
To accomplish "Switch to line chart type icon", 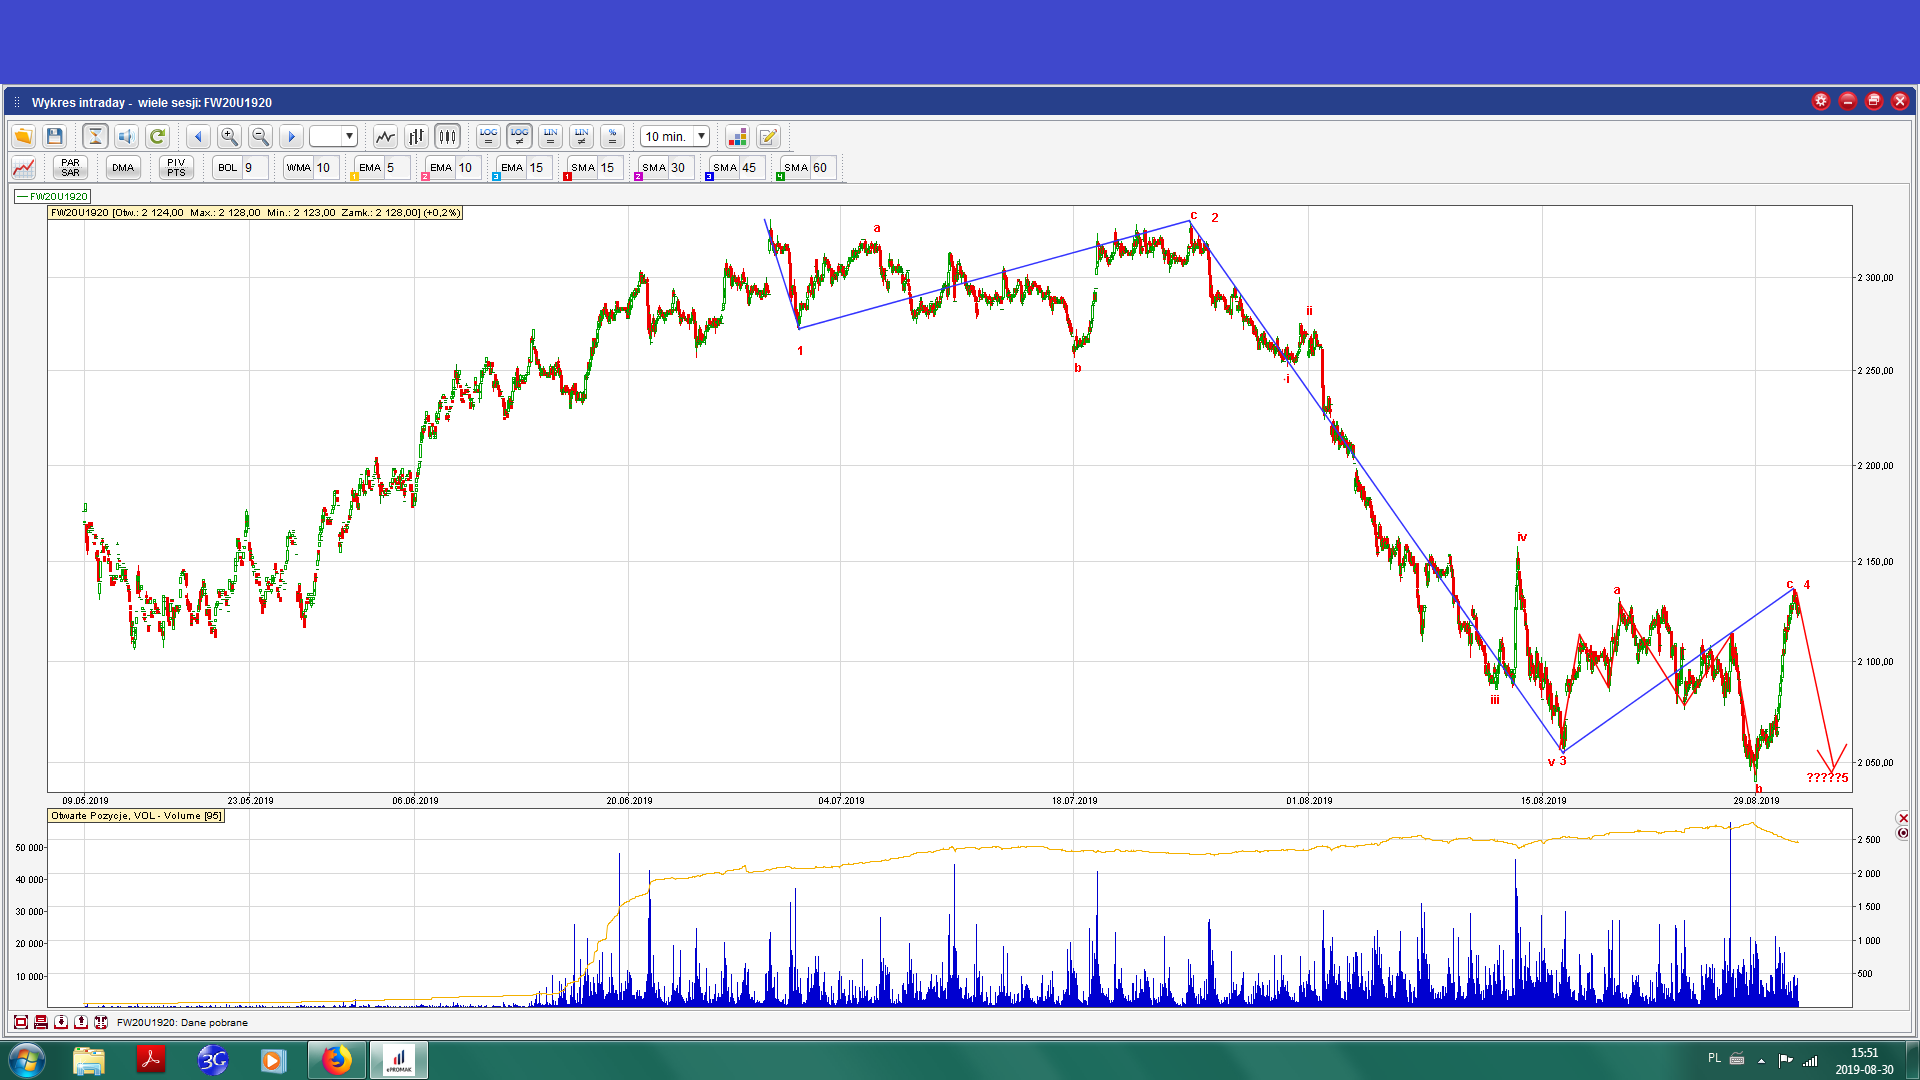I will point(385,137).
